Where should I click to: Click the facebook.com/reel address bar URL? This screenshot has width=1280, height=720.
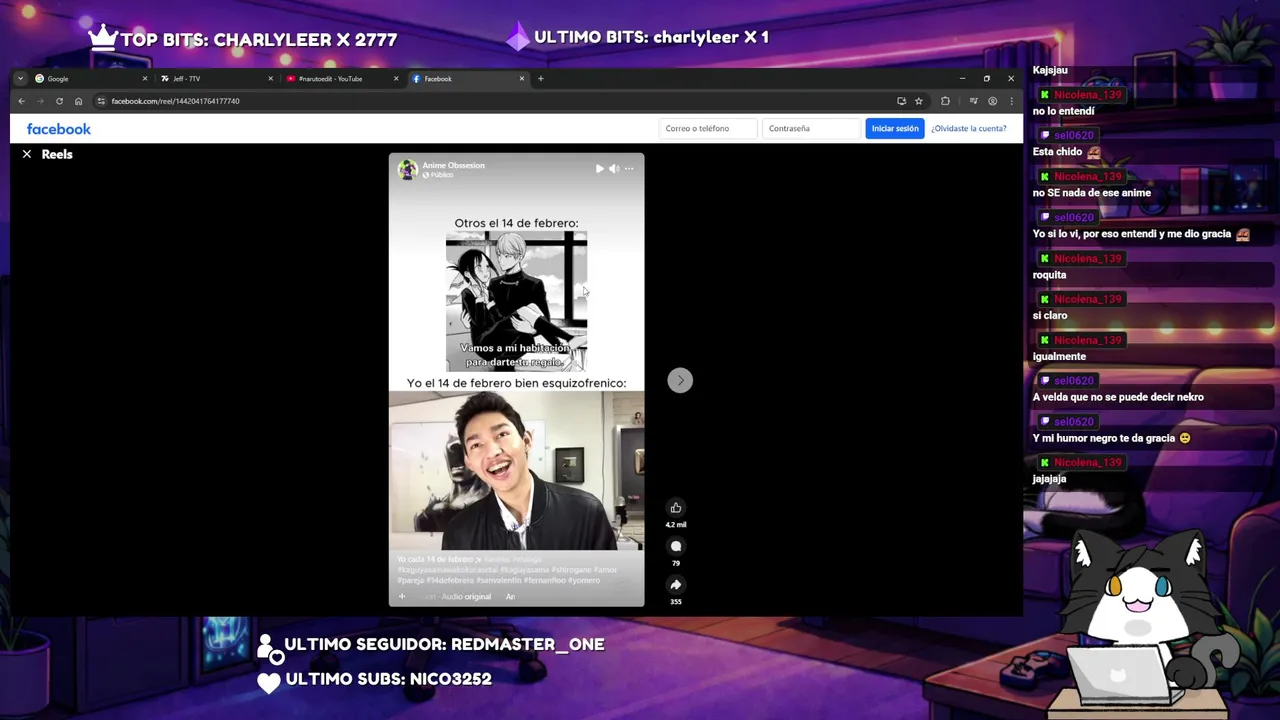click(x=175, y=101)
